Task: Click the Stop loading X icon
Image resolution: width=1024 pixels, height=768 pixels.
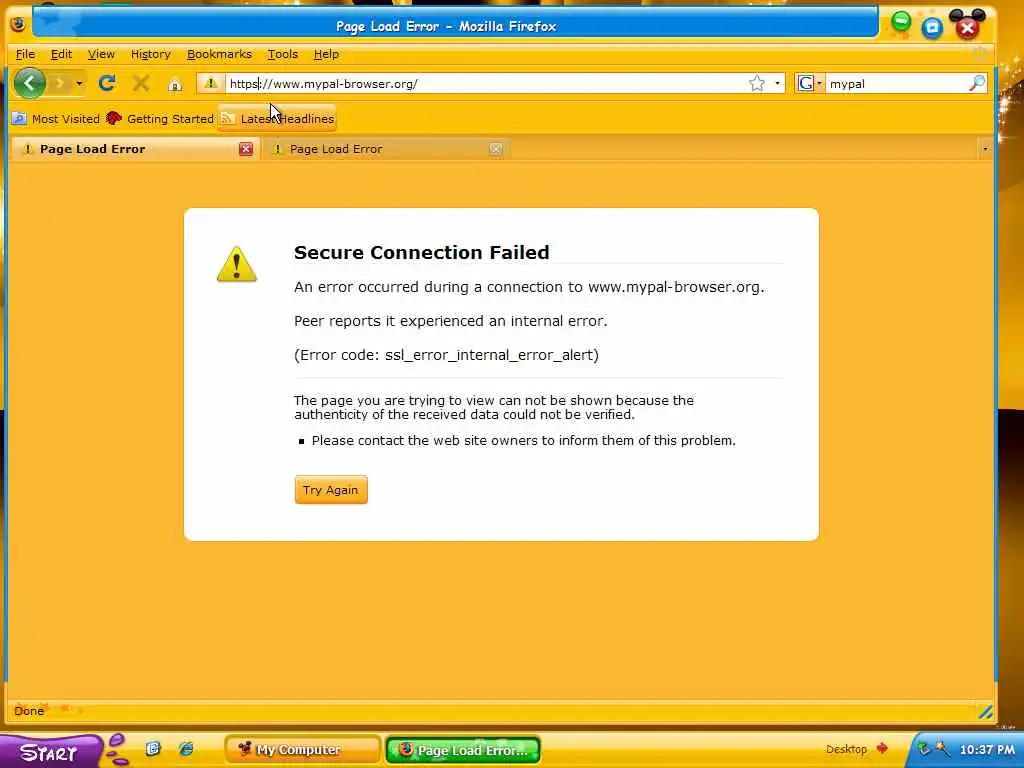Action: 141,83
